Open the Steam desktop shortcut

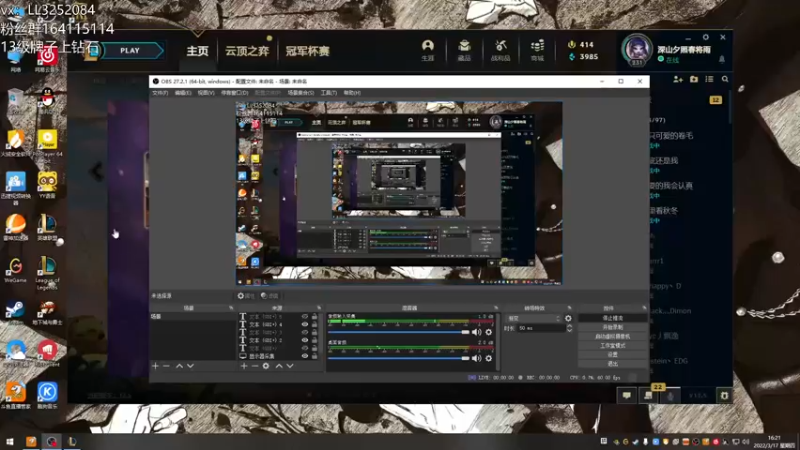point(15,311)
